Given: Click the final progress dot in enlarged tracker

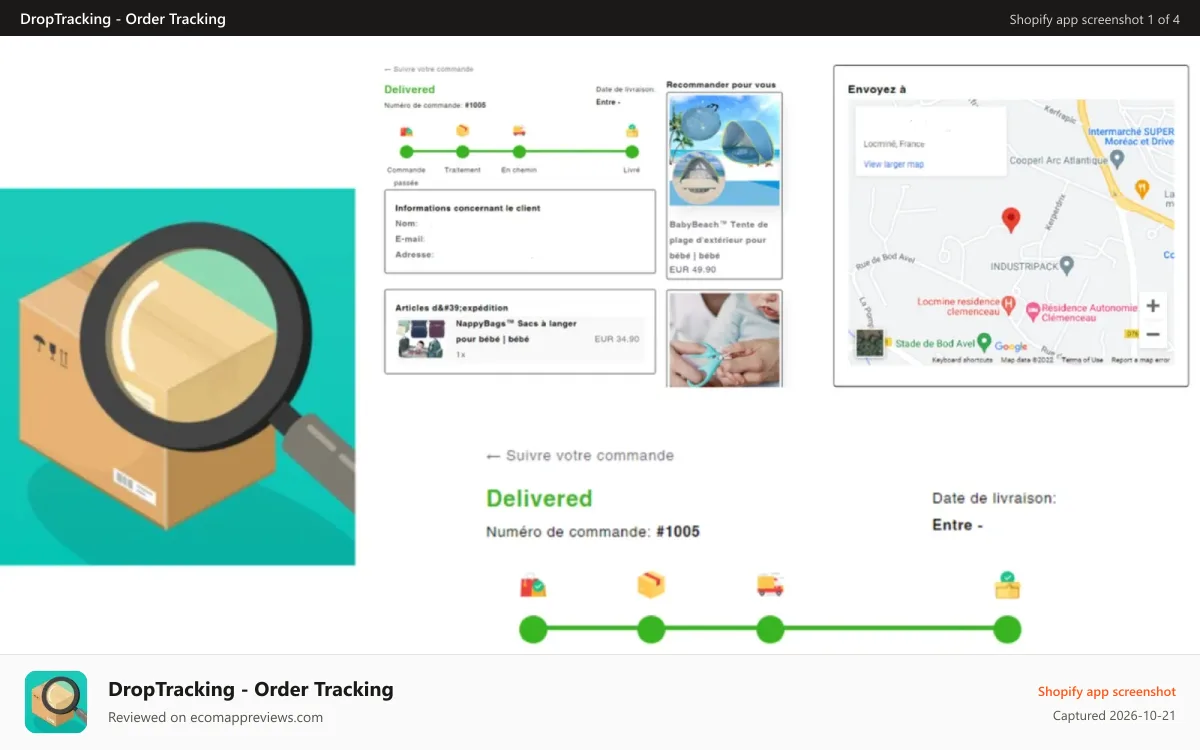Looking at the screenshot, I should (x=1007, y=629).
